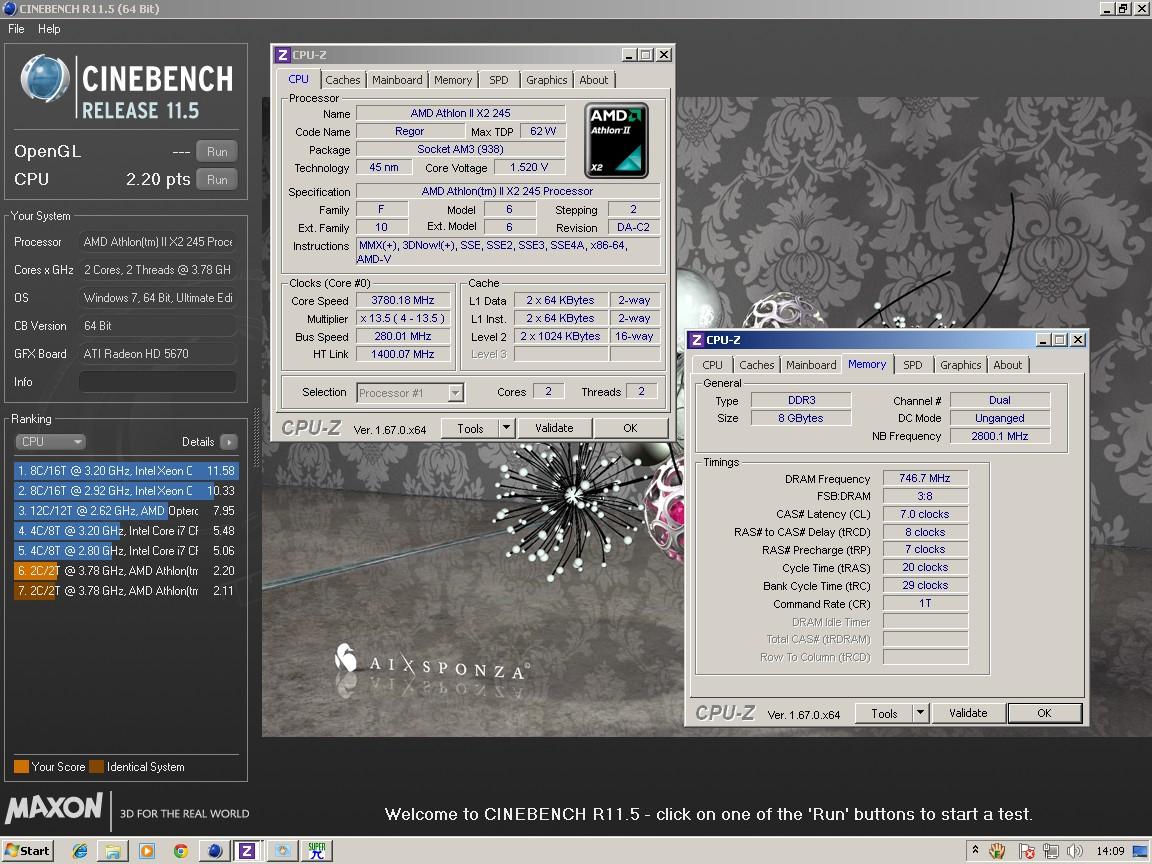Open the Help menu in Cinebench
Viewport: 1152px width, 864px height.
[x=49, y=29]
